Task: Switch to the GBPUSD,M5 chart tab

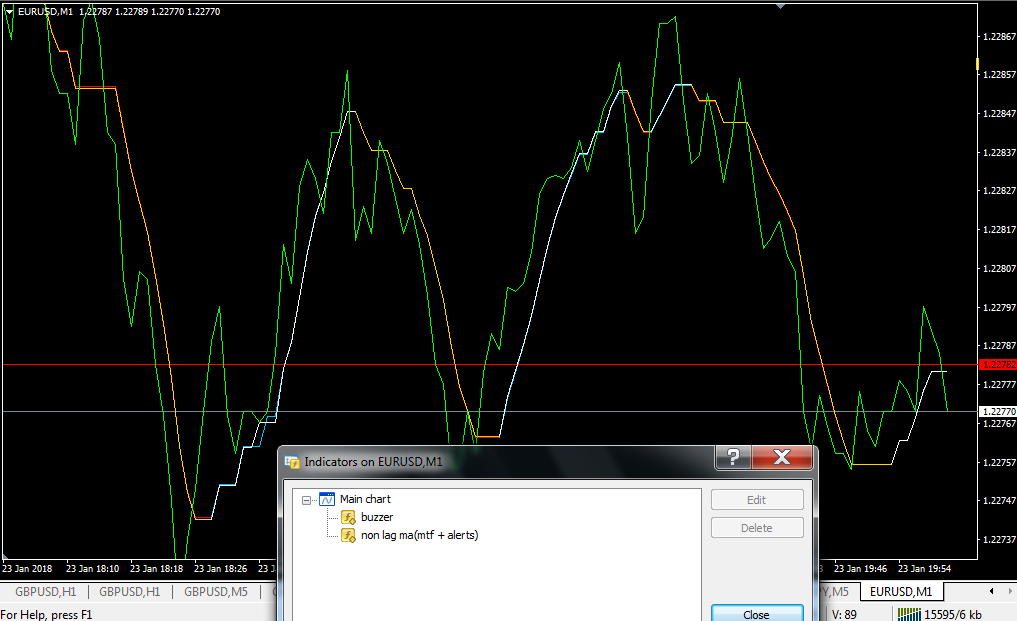Action: (x=215, y=592)
